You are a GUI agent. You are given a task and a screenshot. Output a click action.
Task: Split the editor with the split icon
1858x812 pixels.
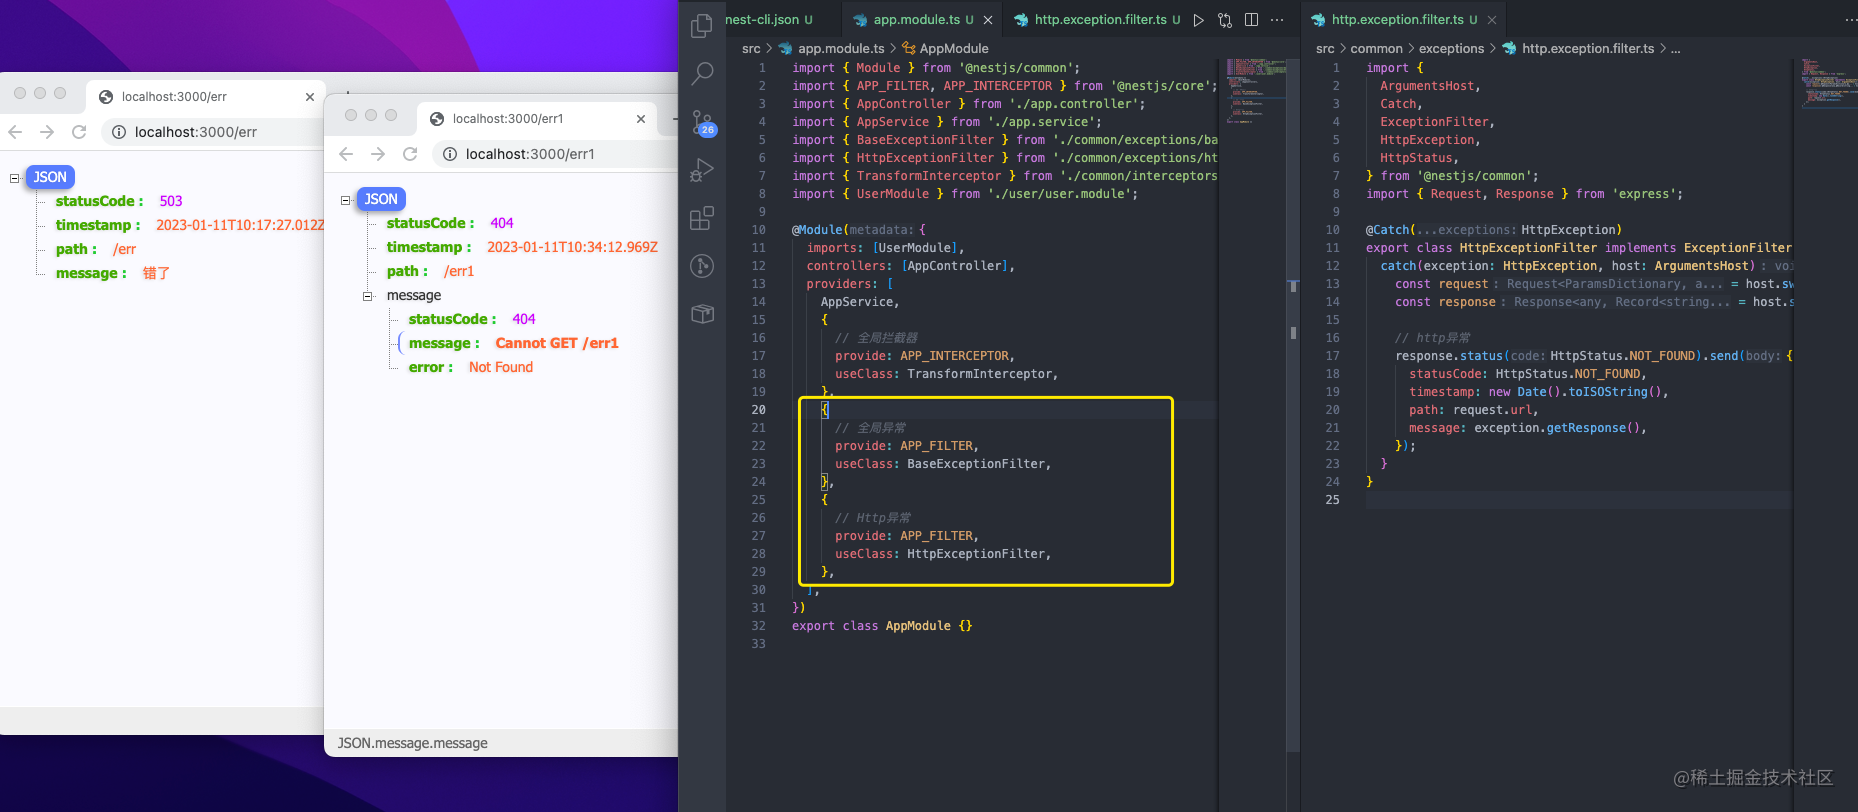(1251, 20)
